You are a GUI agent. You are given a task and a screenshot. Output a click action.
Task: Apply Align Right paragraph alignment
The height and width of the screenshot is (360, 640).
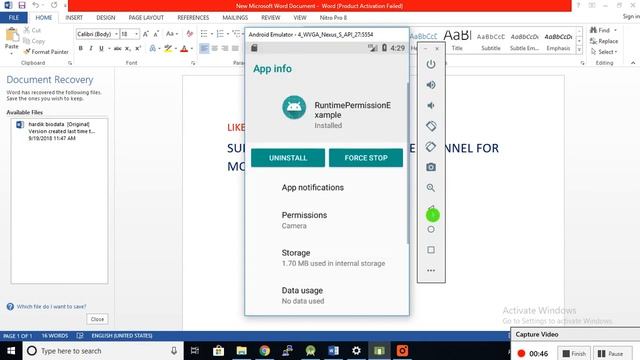click(224, 48)
